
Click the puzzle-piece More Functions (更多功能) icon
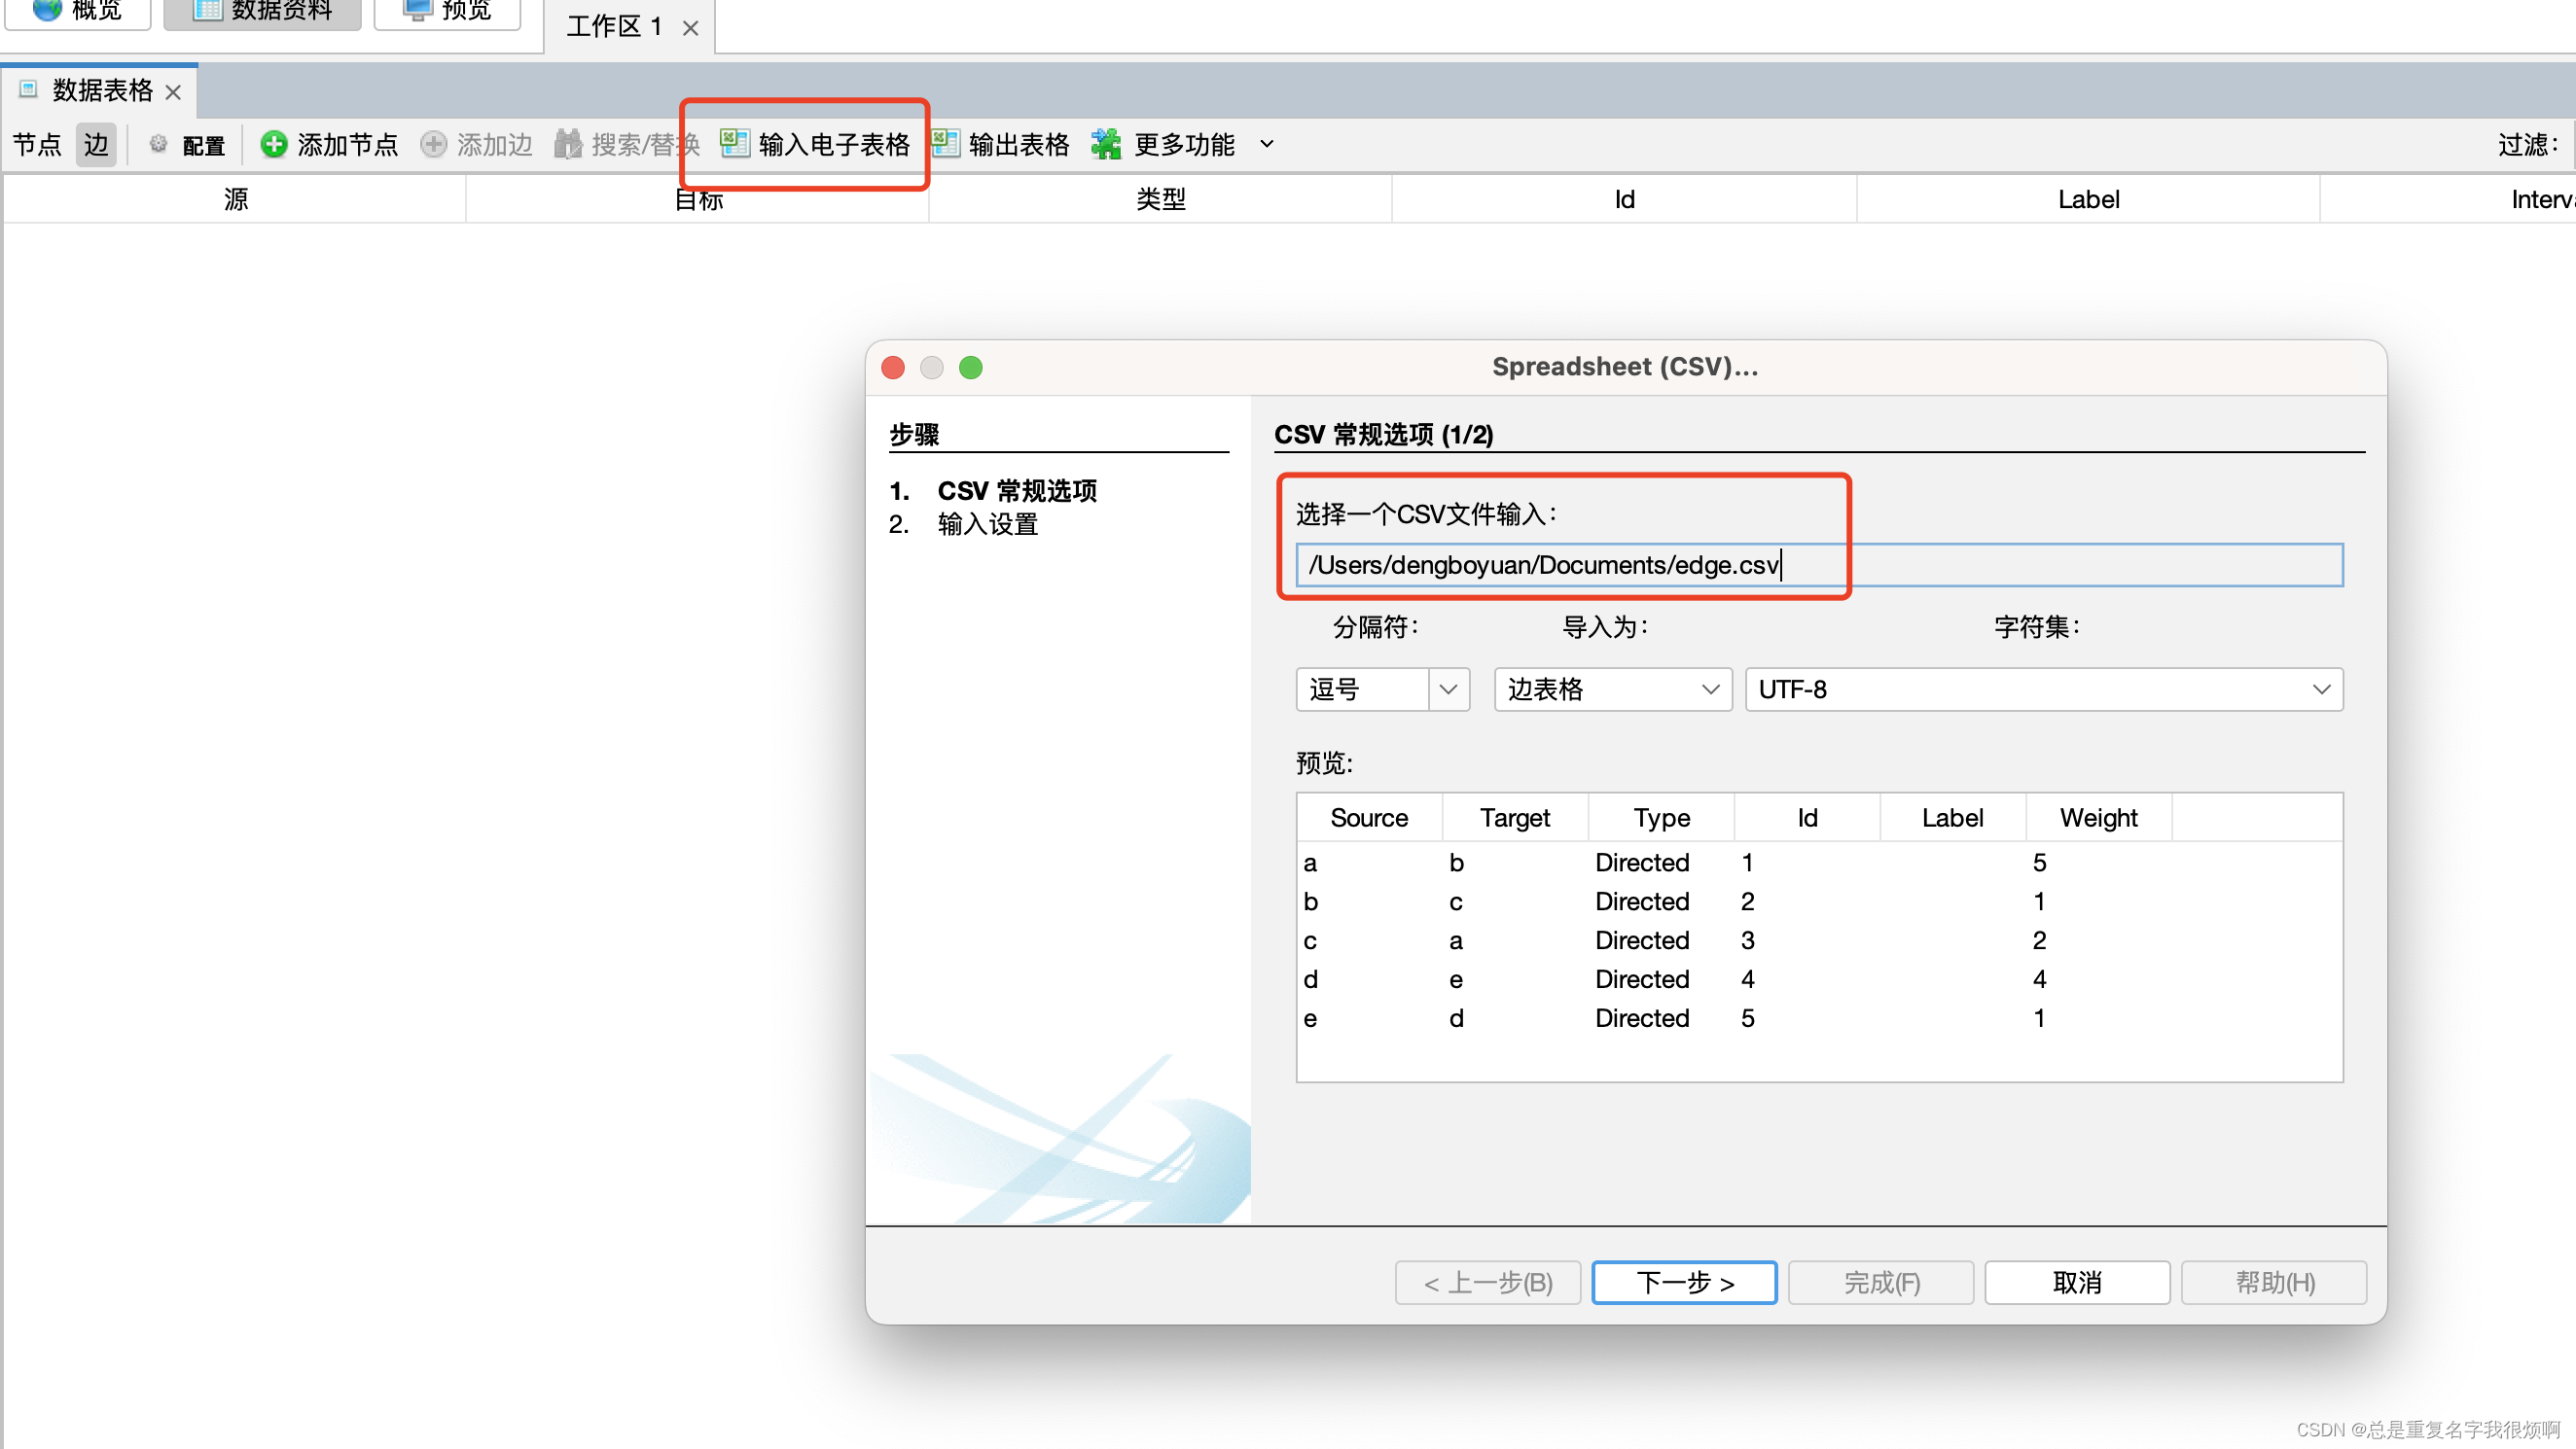tap(1106, 144)
